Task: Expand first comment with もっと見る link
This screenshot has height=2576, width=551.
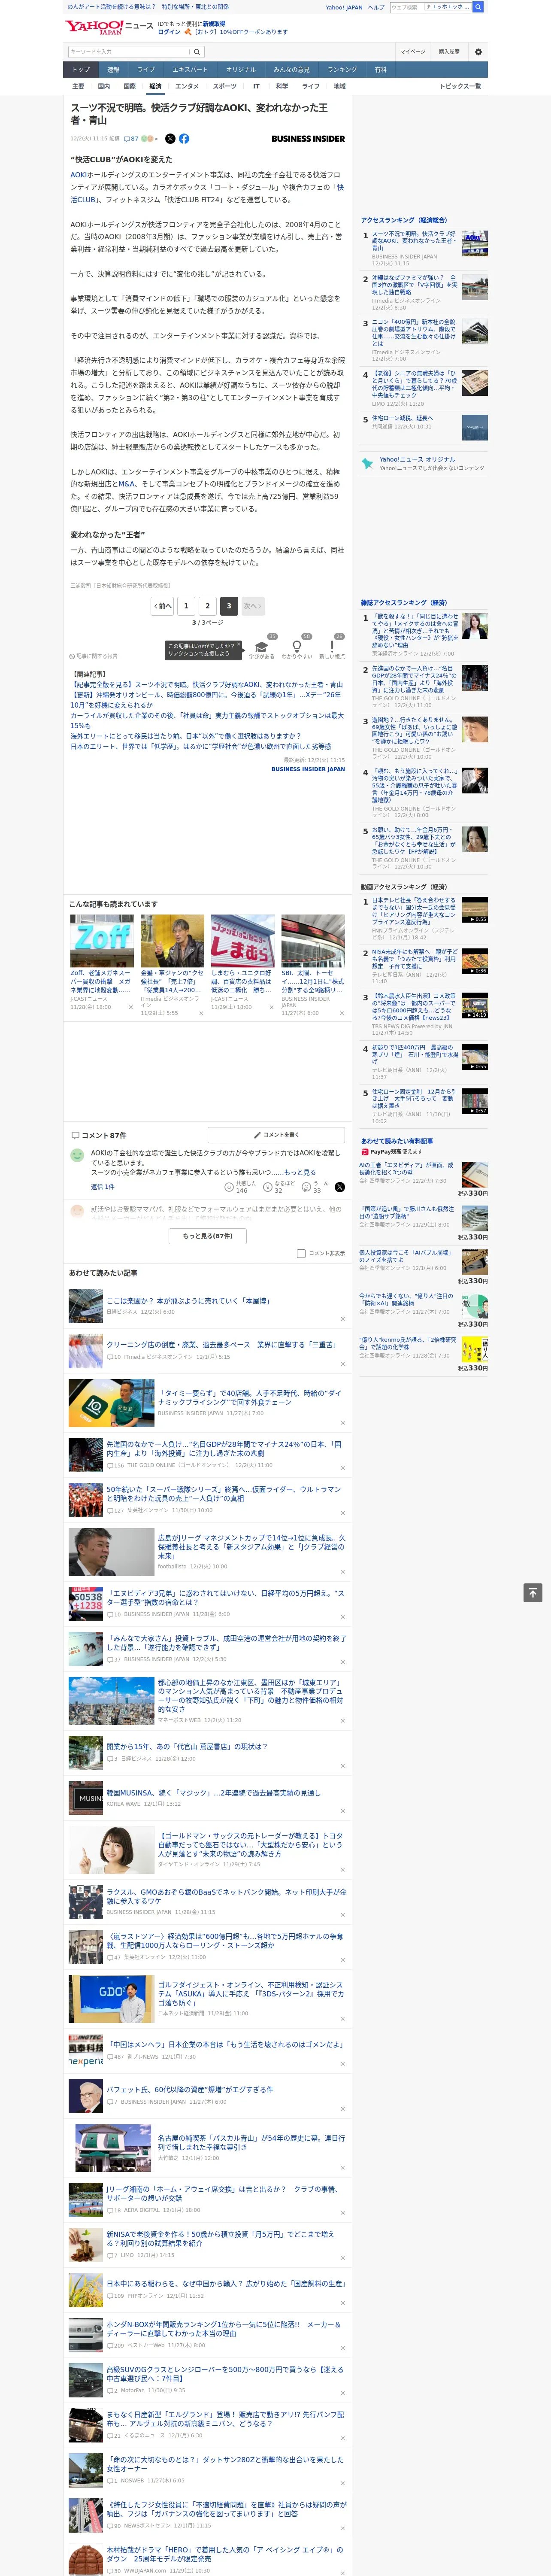Action: pyautogui.click(x=300, y=1172)
